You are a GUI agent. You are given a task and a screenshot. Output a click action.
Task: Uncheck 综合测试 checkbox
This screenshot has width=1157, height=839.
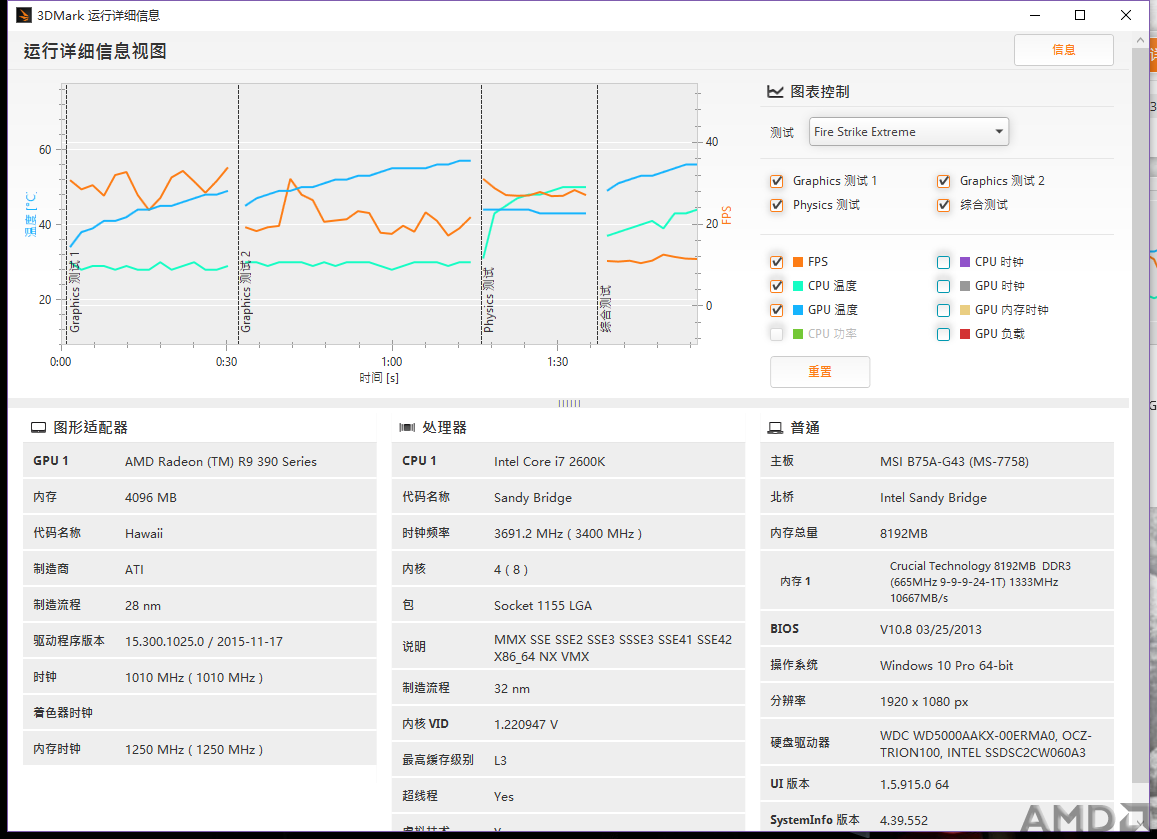[943, 205]
